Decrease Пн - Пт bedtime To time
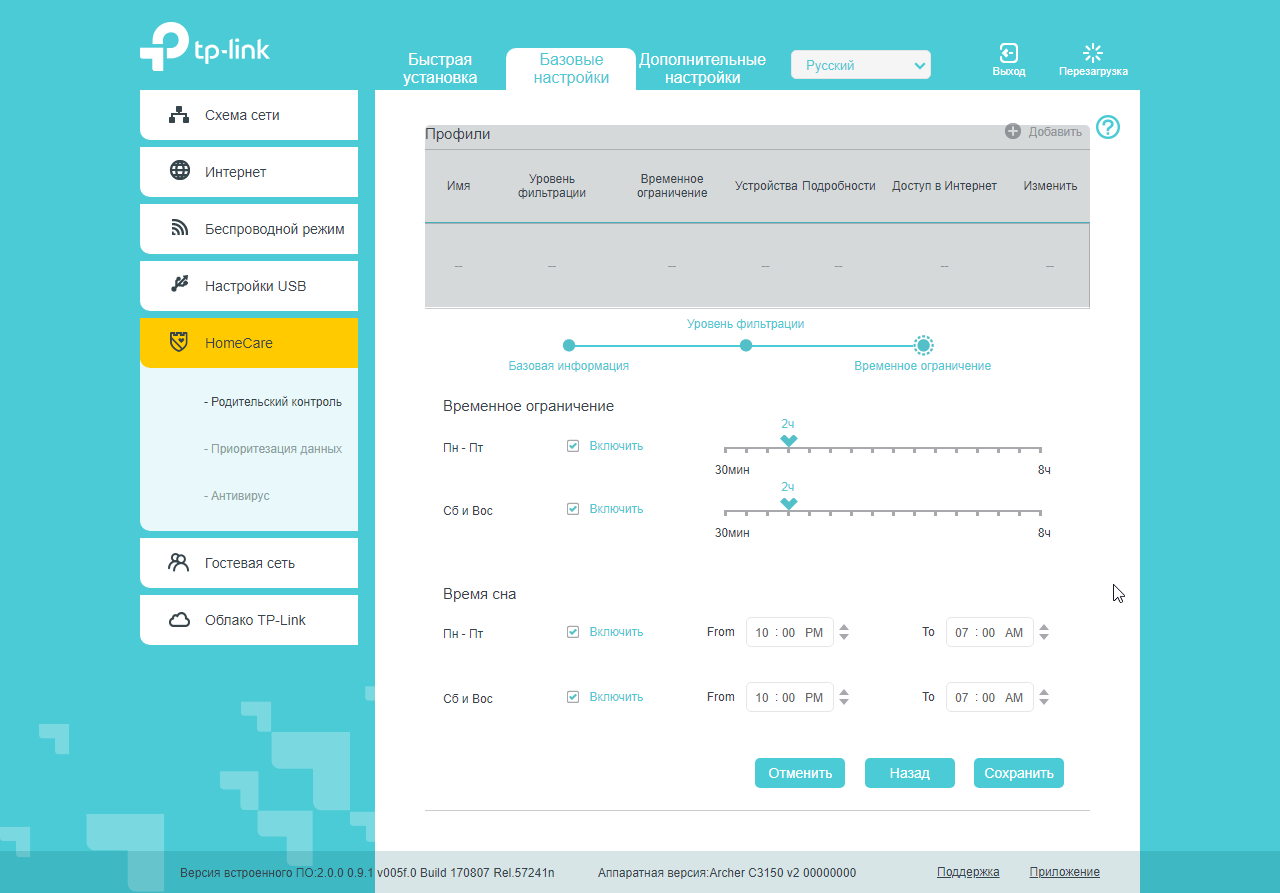 (x=1044, y=637)
